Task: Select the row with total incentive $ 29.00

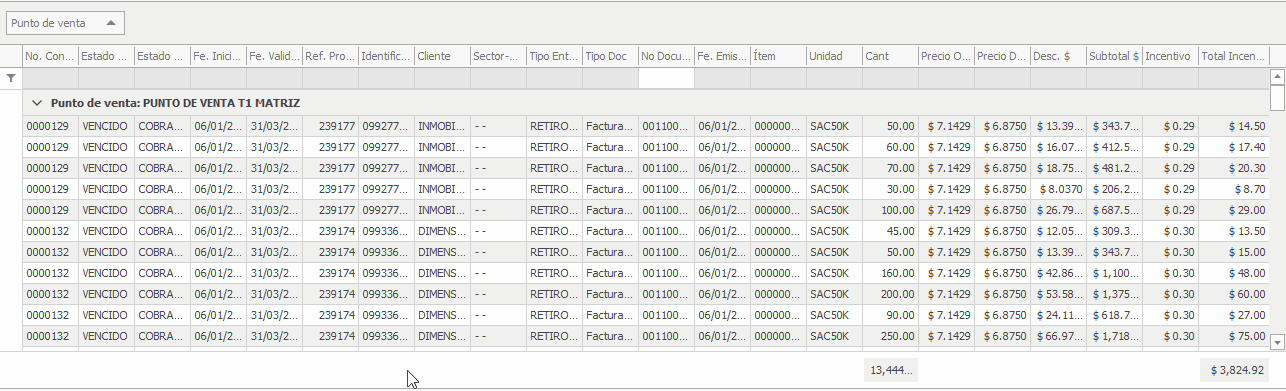Action: click(645, 210)
